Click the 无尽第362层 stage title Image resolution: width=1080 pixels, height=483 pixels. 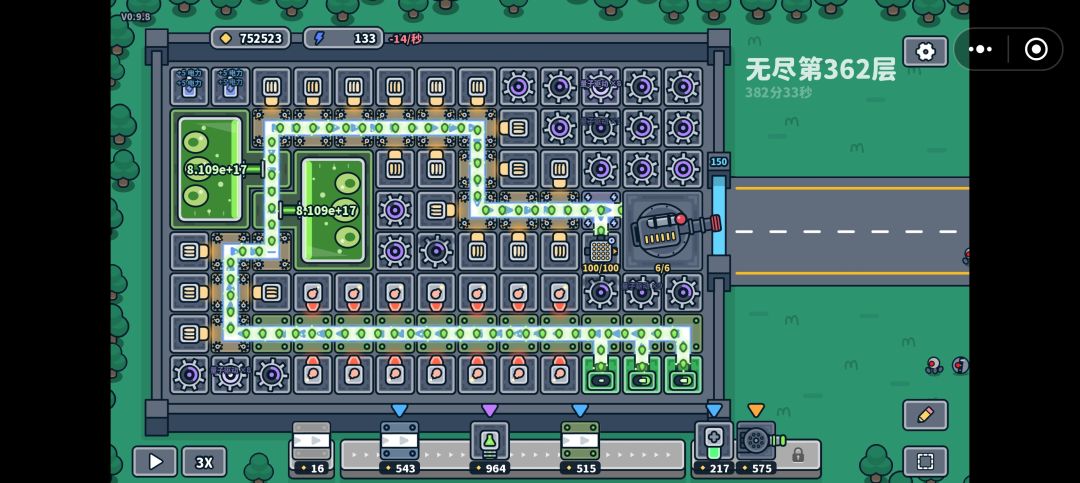820,70
